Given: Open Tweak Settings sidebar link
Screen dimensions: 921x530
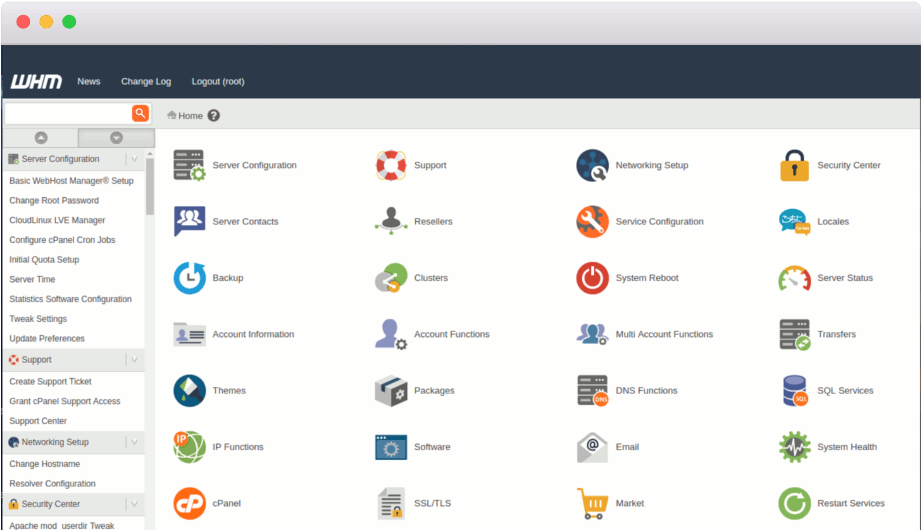Looking at the screenshot, I should (38, 318).
